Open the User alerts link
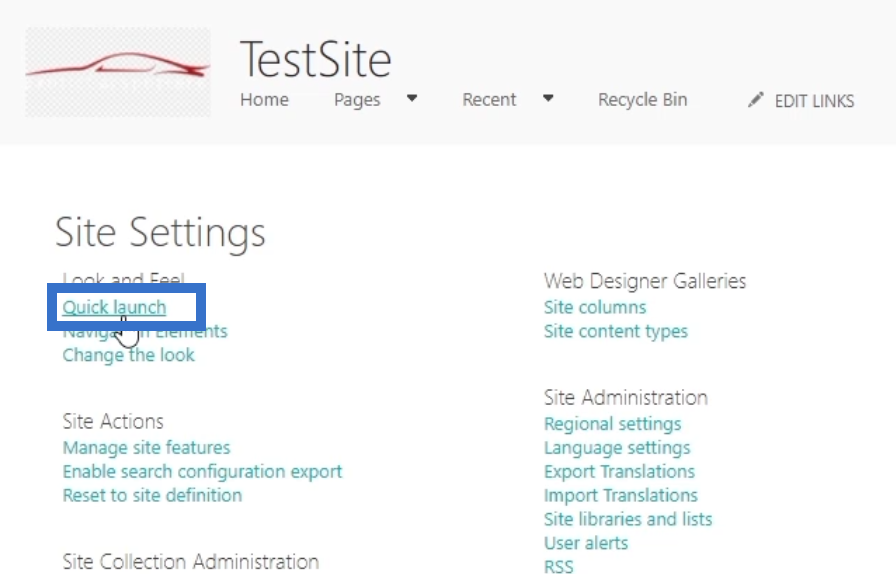This screenshot has height=574, width=896. click(x=586, y=543)
